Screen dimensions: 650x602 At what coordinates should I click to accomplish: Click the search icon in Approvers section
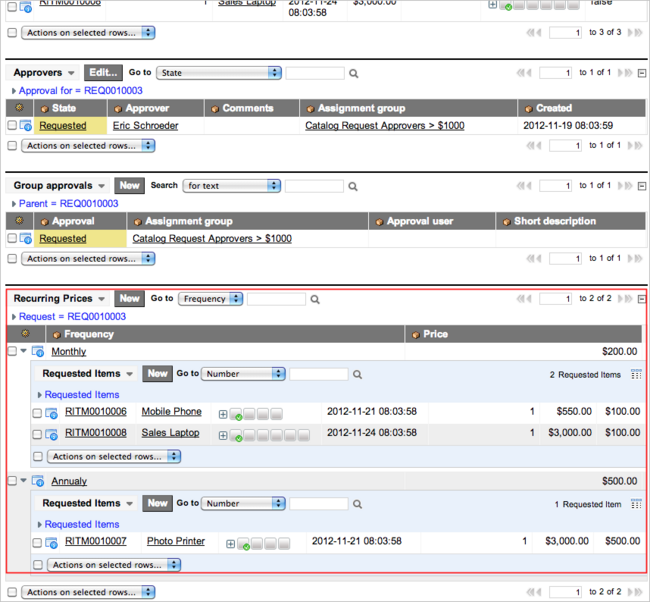353,73
